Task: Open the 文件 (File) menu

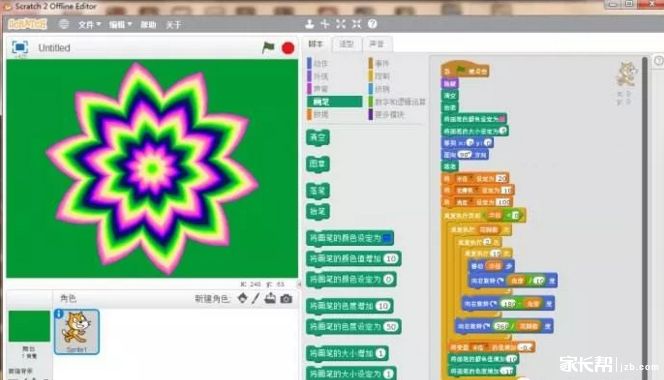Action: tap(89, 25)
